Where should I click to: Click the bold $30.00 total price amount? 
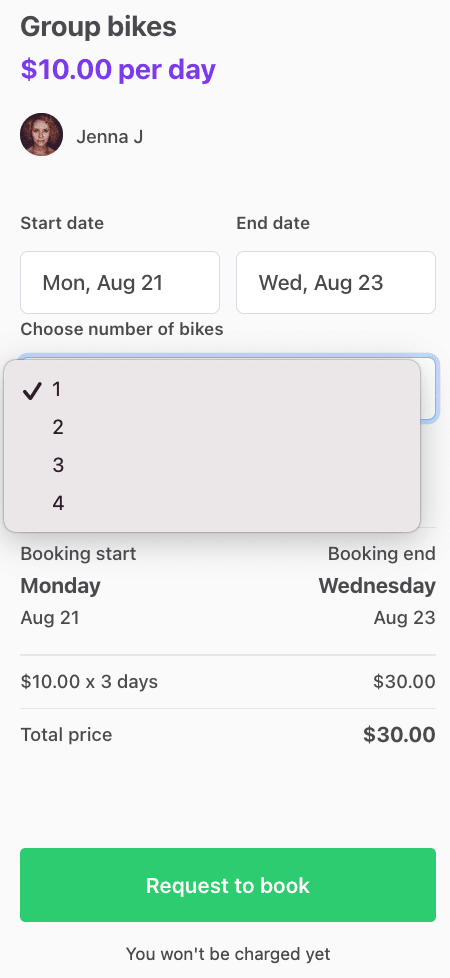[x=399, y=735]
